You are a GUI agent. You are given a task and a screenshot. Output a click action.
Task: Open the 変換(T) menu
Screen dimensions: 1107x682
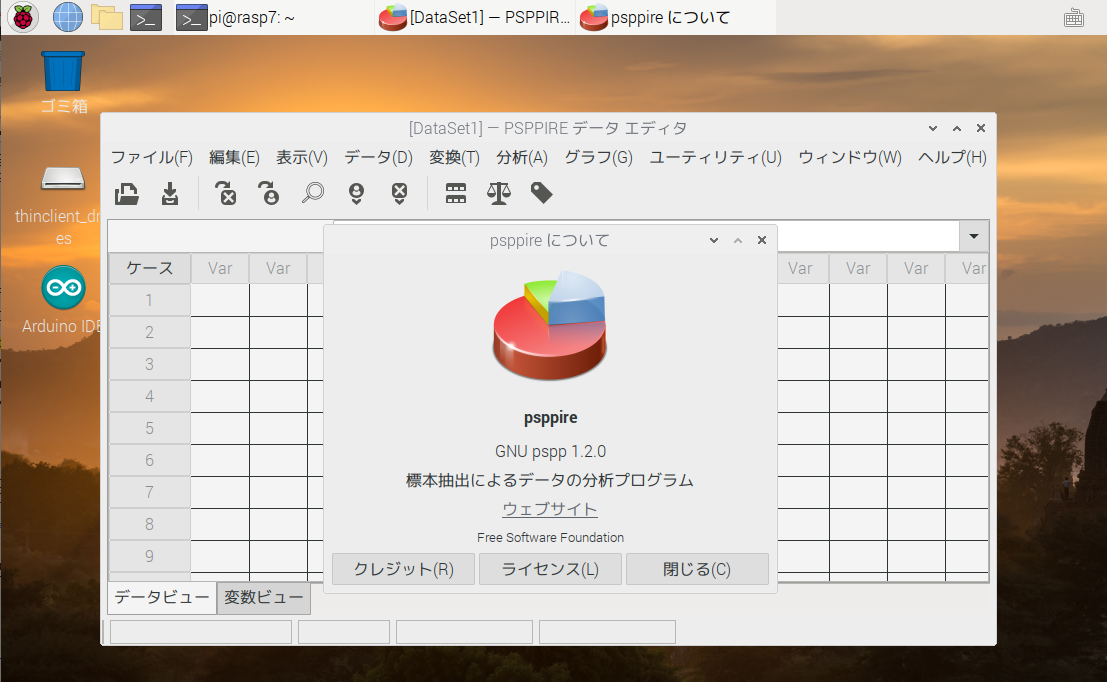(x=455, y=157)
